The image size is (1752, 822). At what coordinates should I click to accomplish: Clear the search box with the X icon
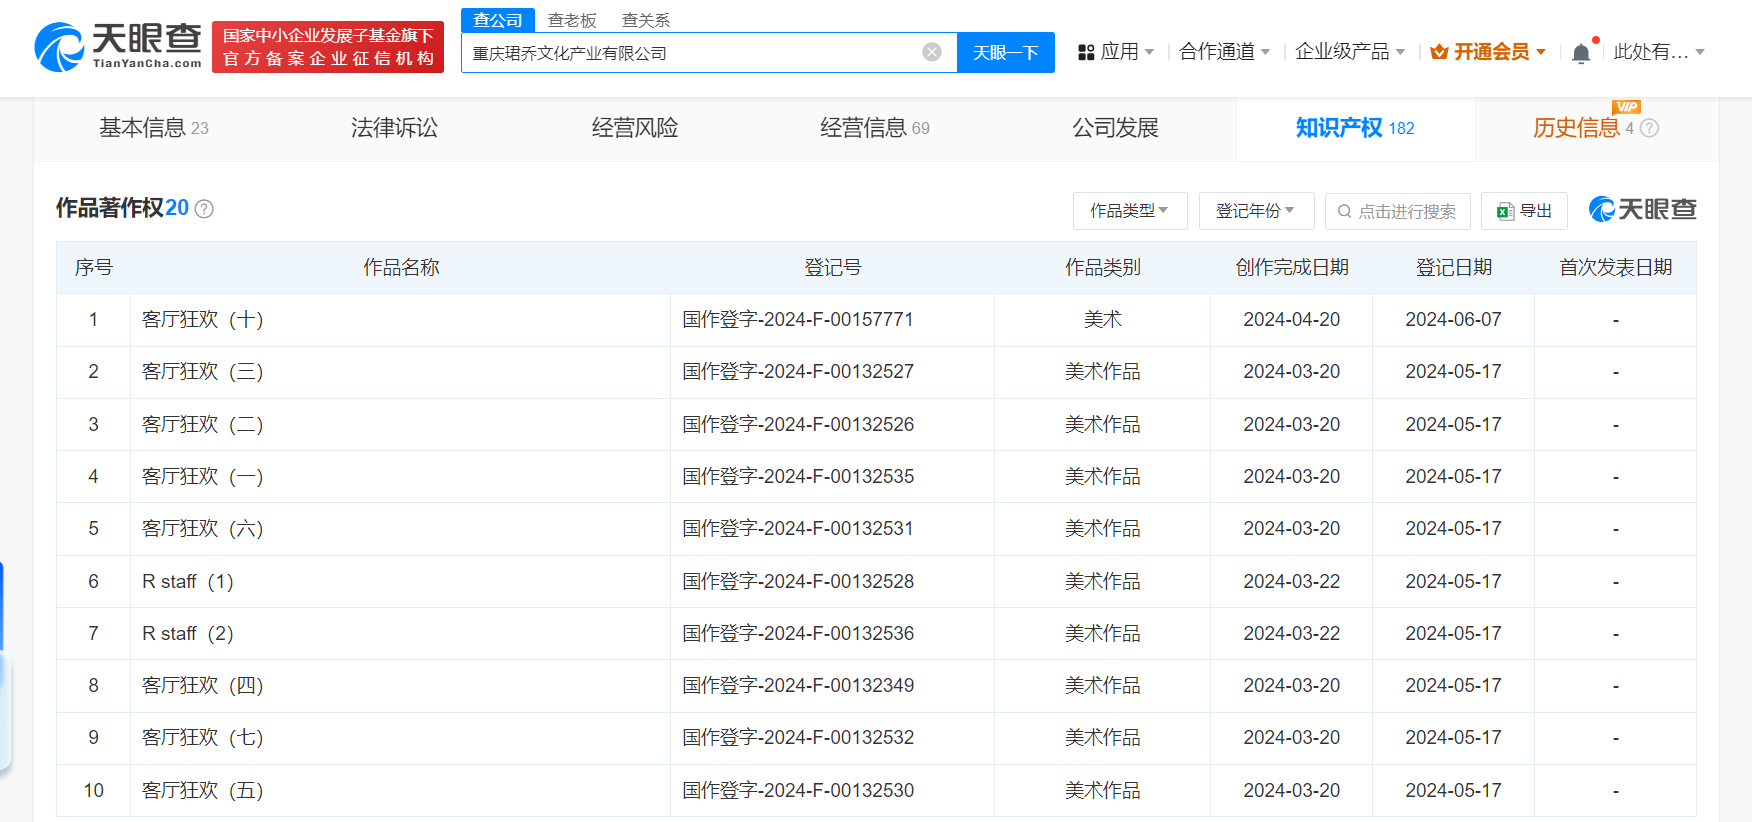click(932, 52)
